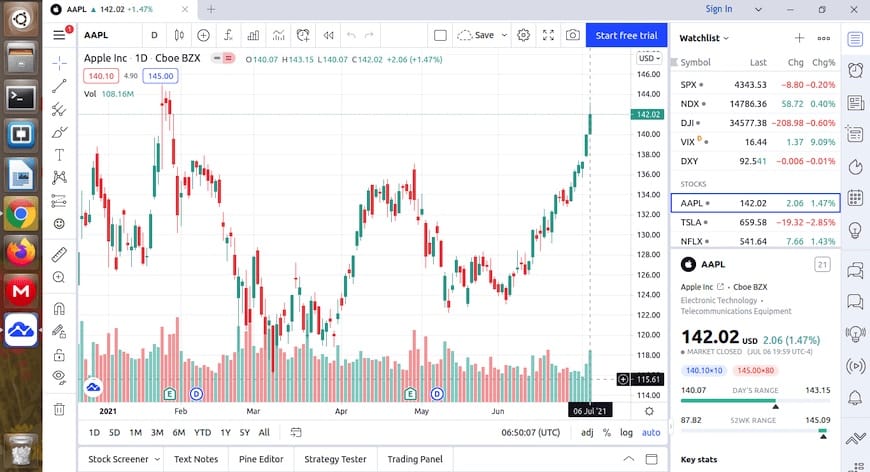Click the go to date icon

(x=296, y=433)
